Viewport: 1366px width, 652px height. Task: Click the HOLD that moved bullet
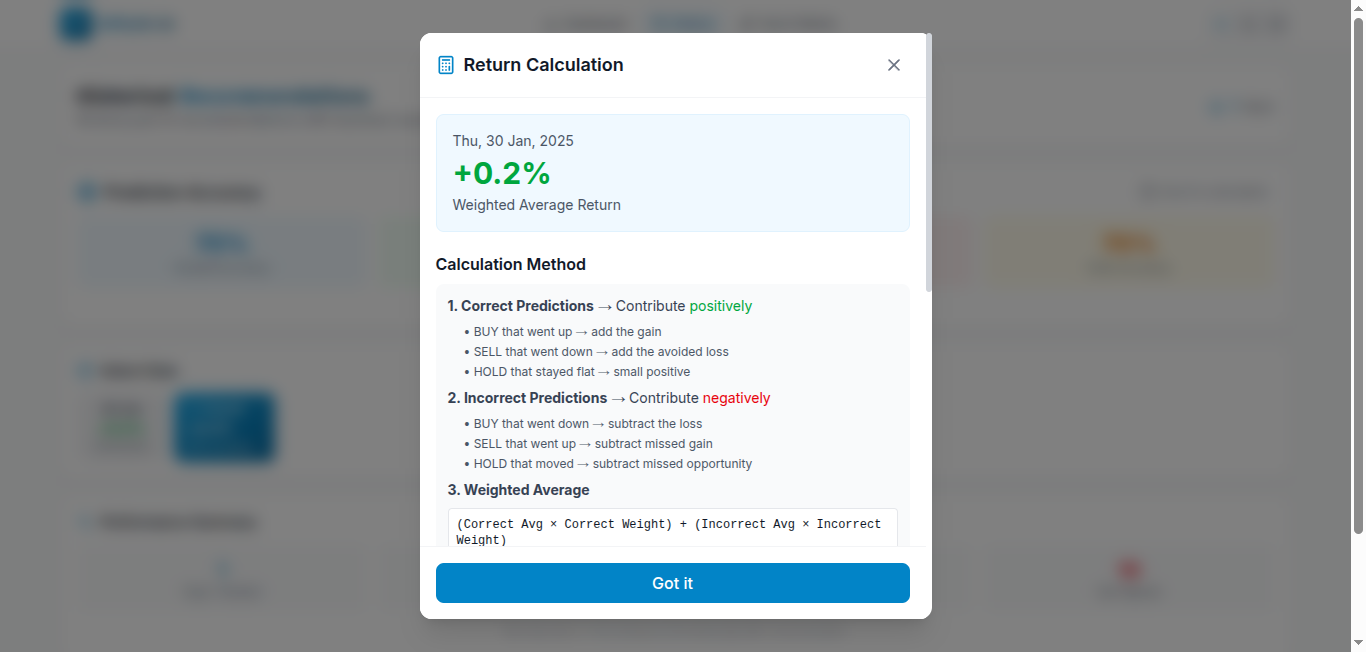(x=612, y=464)
